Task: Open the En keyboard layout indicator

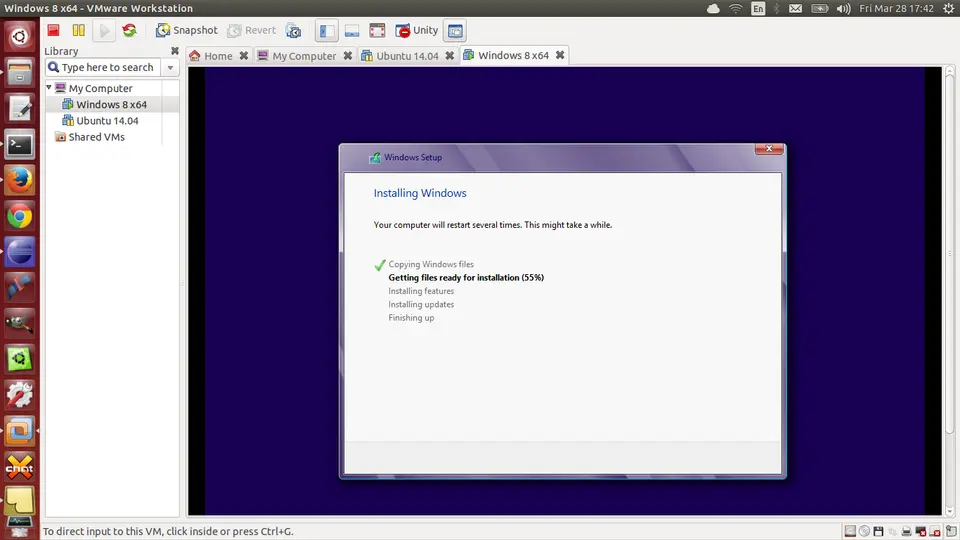Action: (x=758, y=9)
